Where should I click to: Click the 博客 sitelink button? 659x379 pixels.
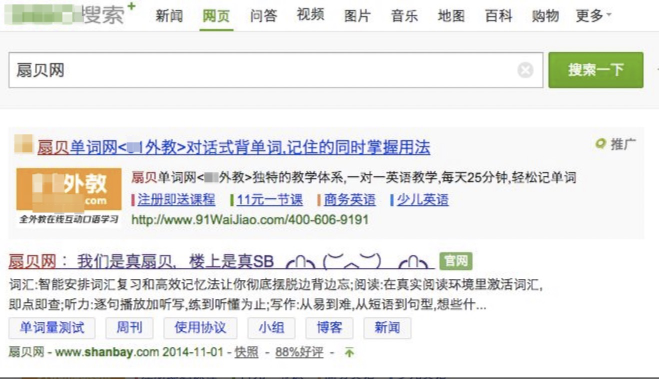(x=330, y=328)
